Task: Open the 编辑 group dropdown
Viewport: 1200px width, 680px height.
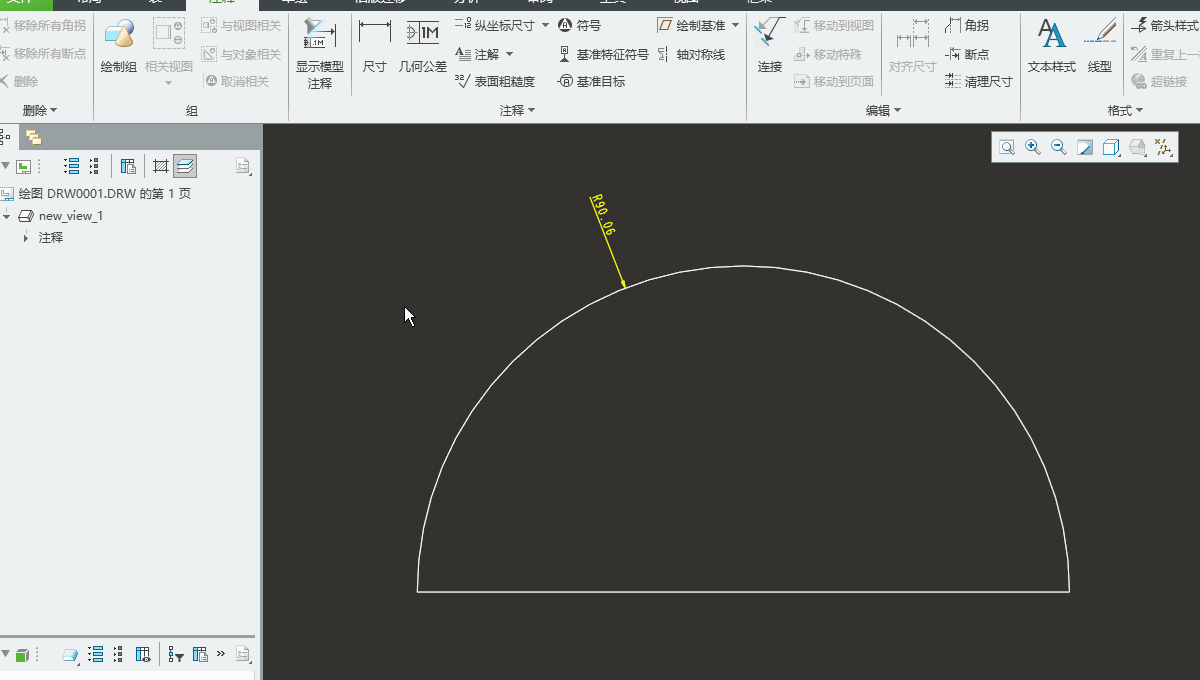Action: click(884, 110)
